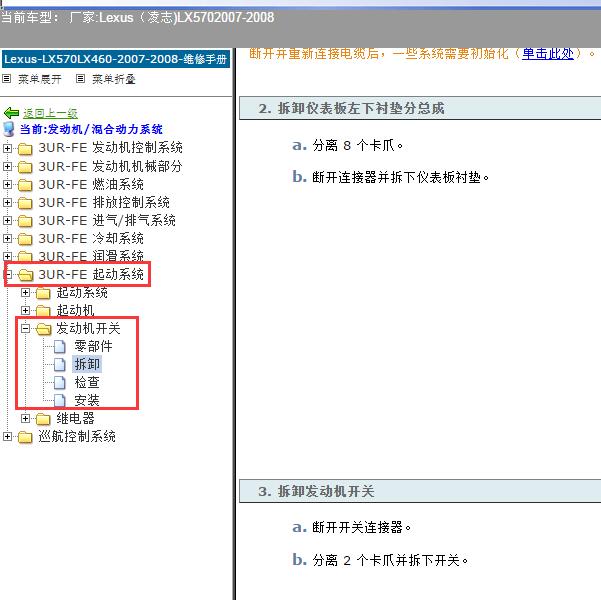Click the icon beside 当前:发动机/混合动力系统
The height and width of the screenshot is (600, 601).
tap(9, 129)
